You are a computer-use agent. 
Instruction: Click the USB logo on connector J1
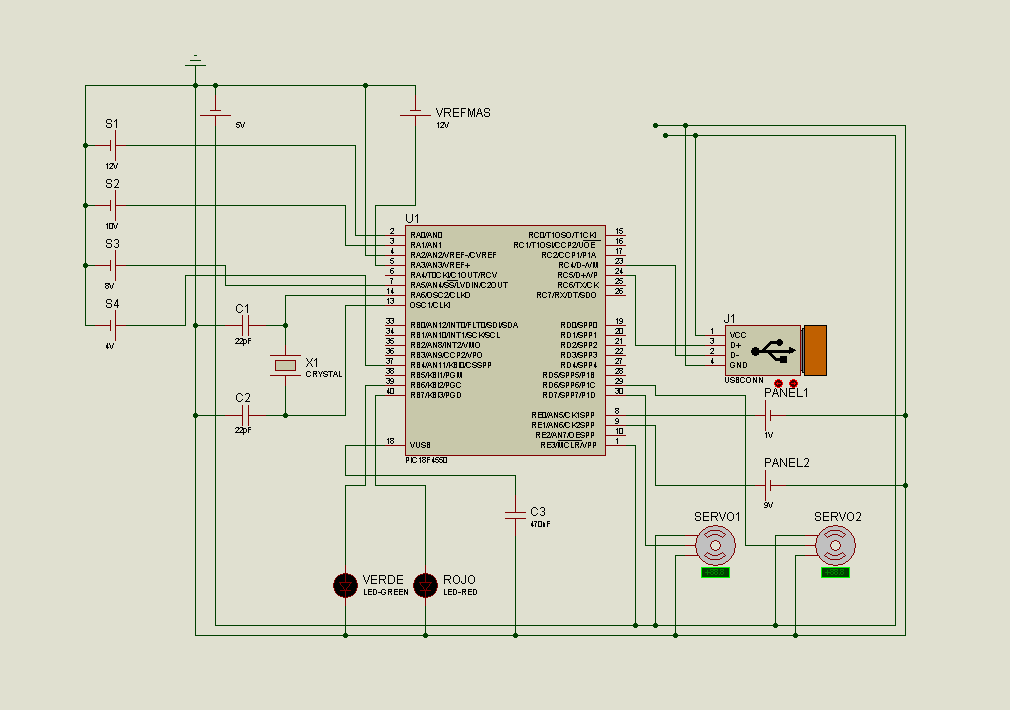point(773,350)
